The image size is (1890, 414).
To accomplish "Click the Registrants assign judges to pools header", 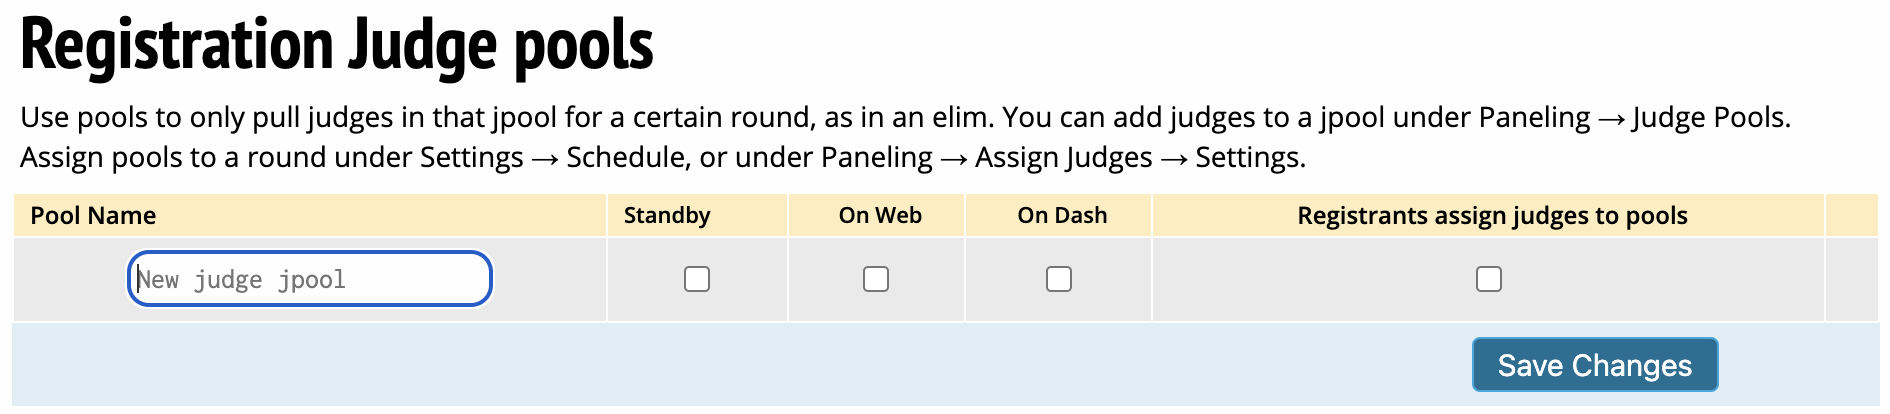I will click(x=1492, y=216).
